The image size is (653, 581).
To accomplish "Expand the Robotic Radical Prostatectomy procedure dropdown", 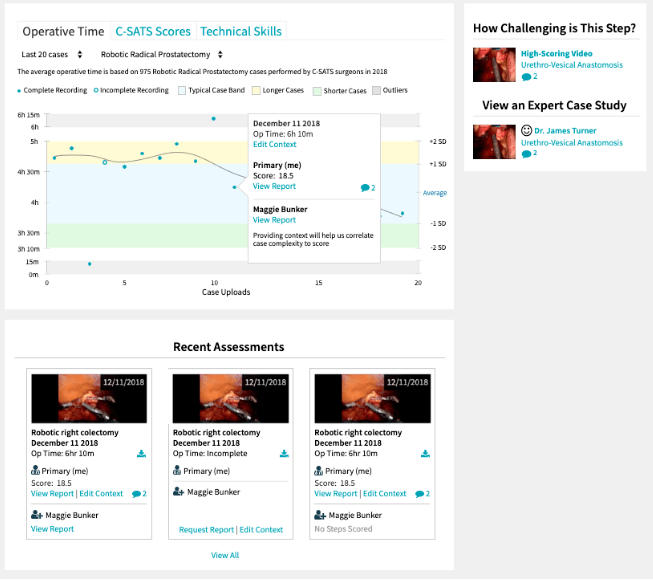I will point(162,54).
